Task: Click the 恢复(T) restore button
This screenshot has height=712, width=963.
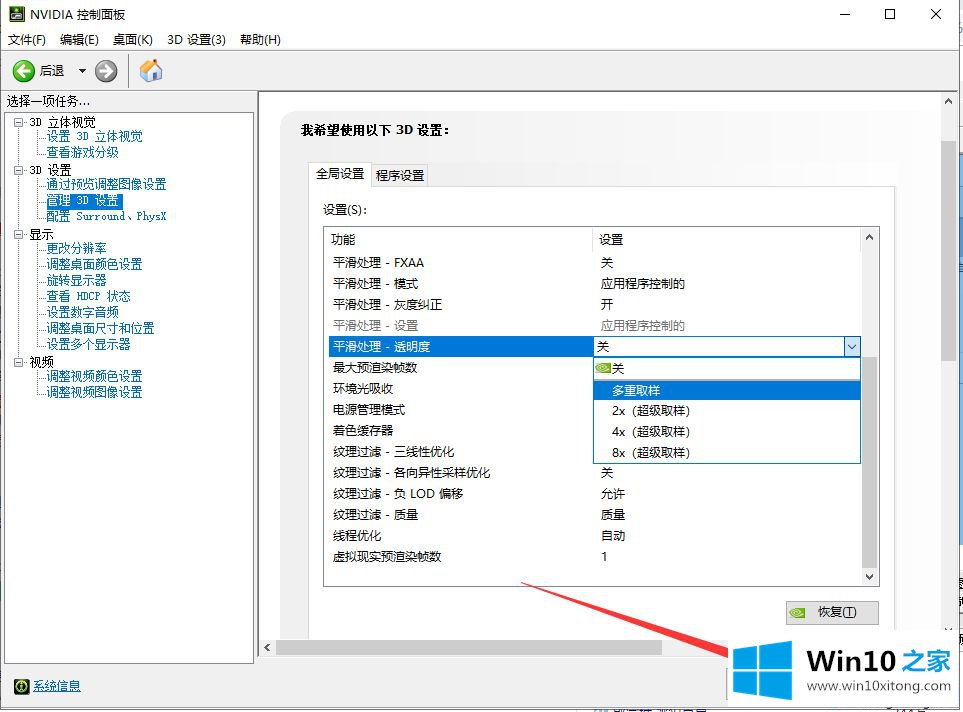Action: click(832, 612)
